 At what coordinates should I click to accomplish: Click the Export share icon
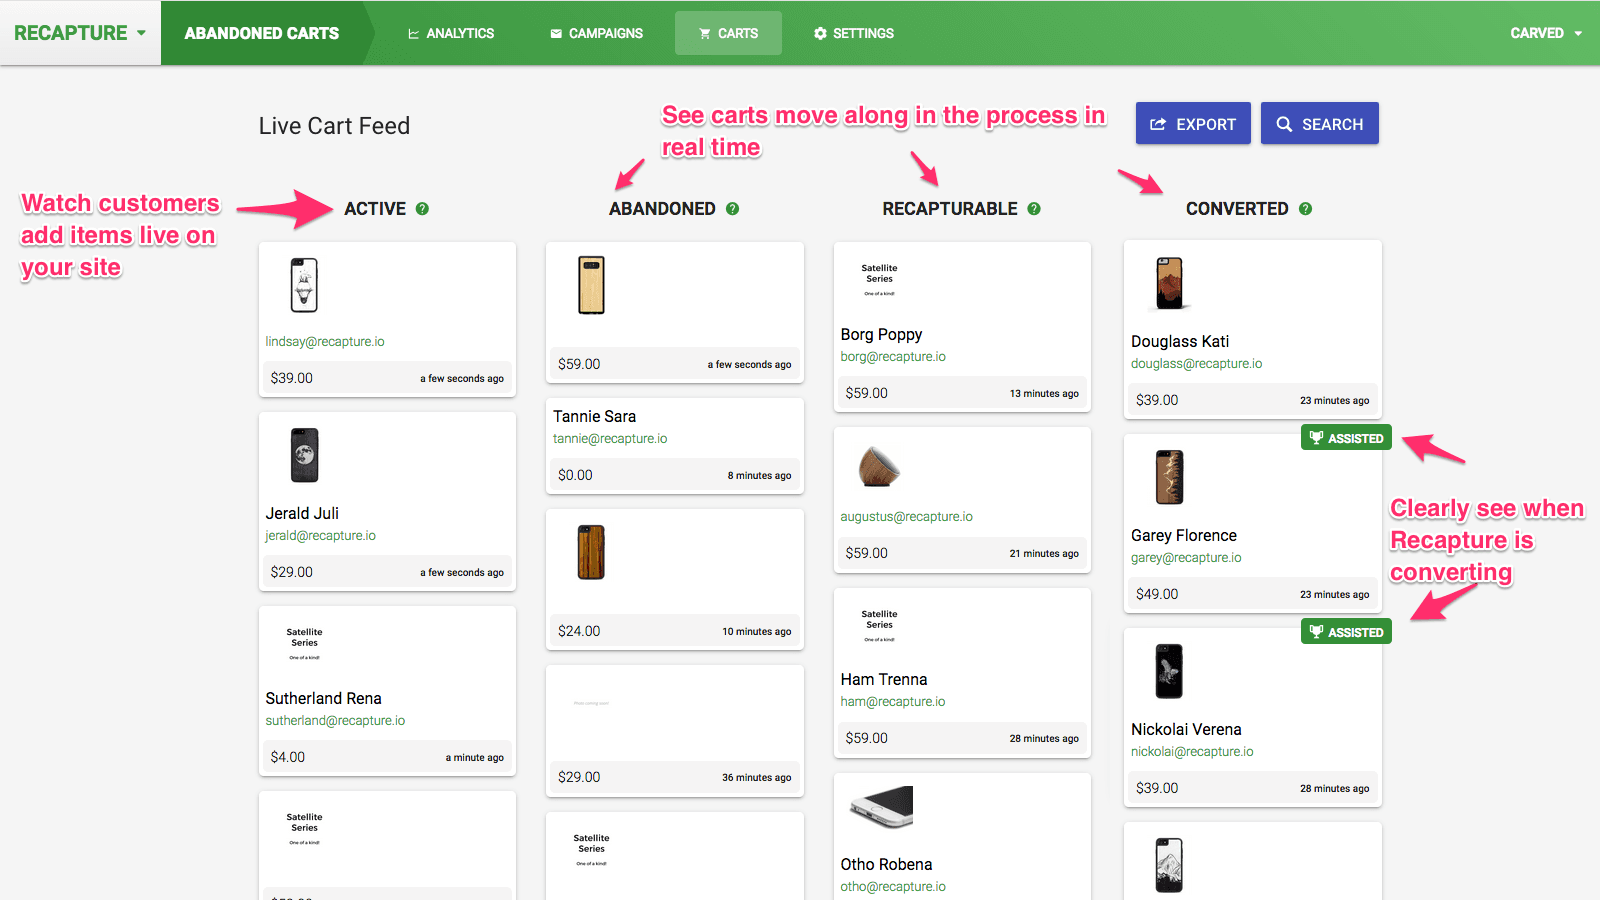pos(1159,123)
